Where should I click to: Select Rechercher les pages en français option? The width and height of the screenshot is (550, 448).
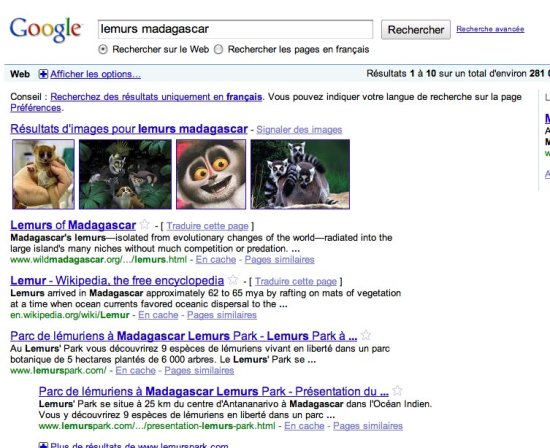tap(219, 49)
